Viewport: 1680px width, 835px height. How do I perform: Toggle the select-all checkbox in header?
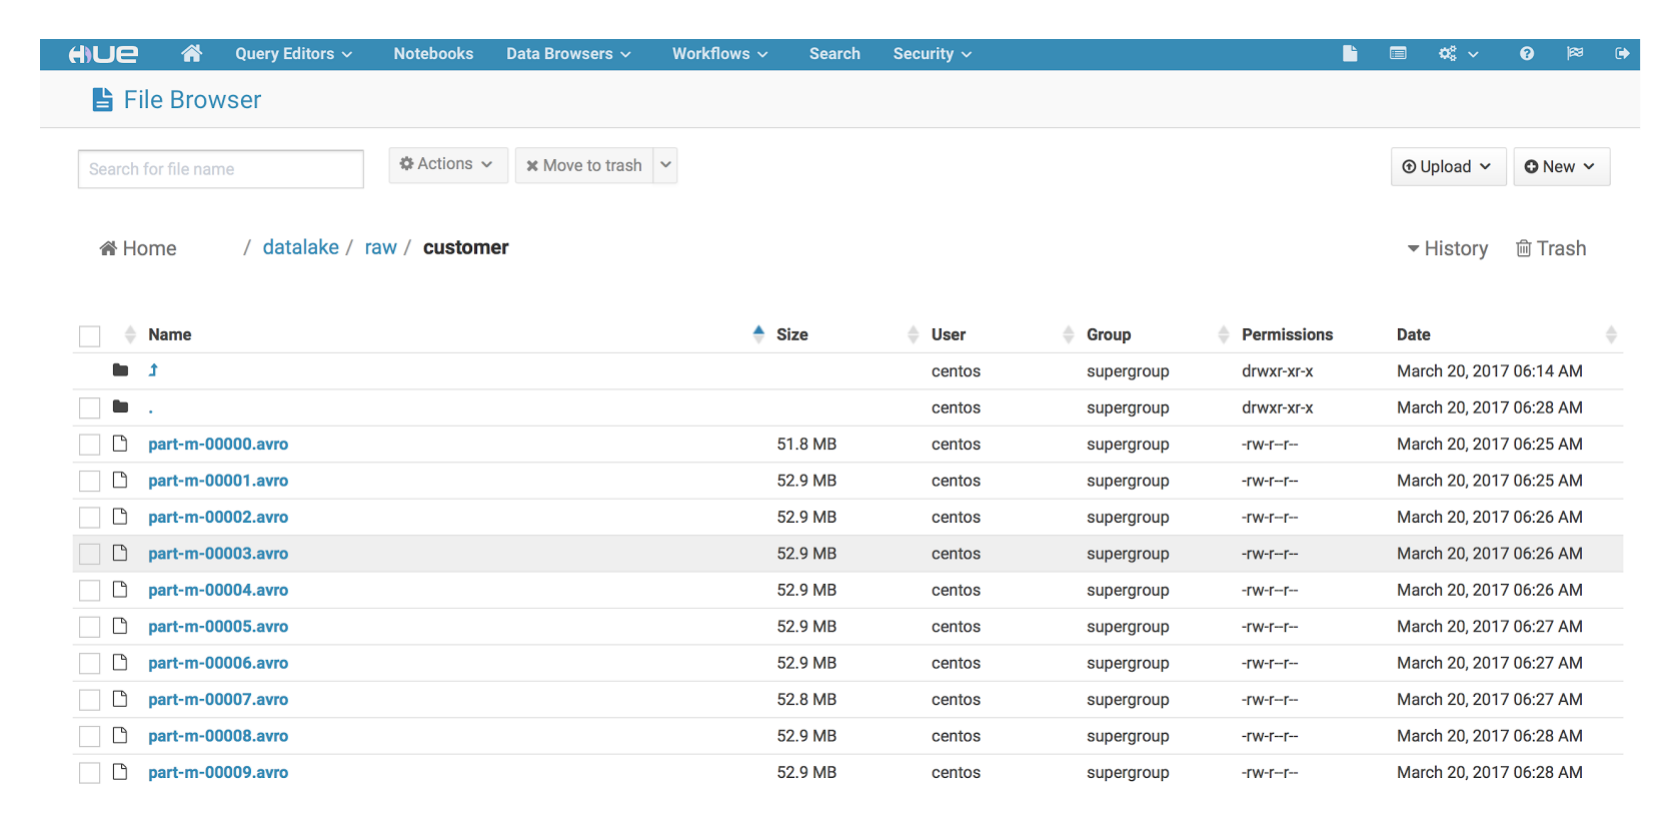click(90, 336)
